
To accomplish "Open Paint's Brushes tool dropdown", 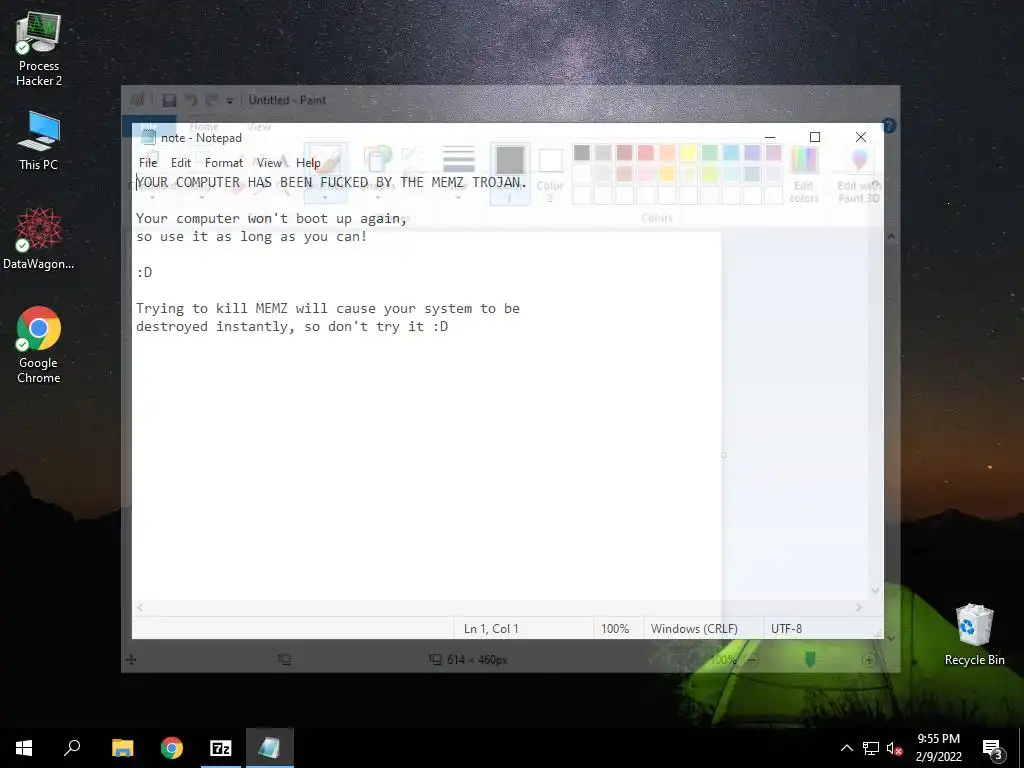I will click(x=325, y=172).
